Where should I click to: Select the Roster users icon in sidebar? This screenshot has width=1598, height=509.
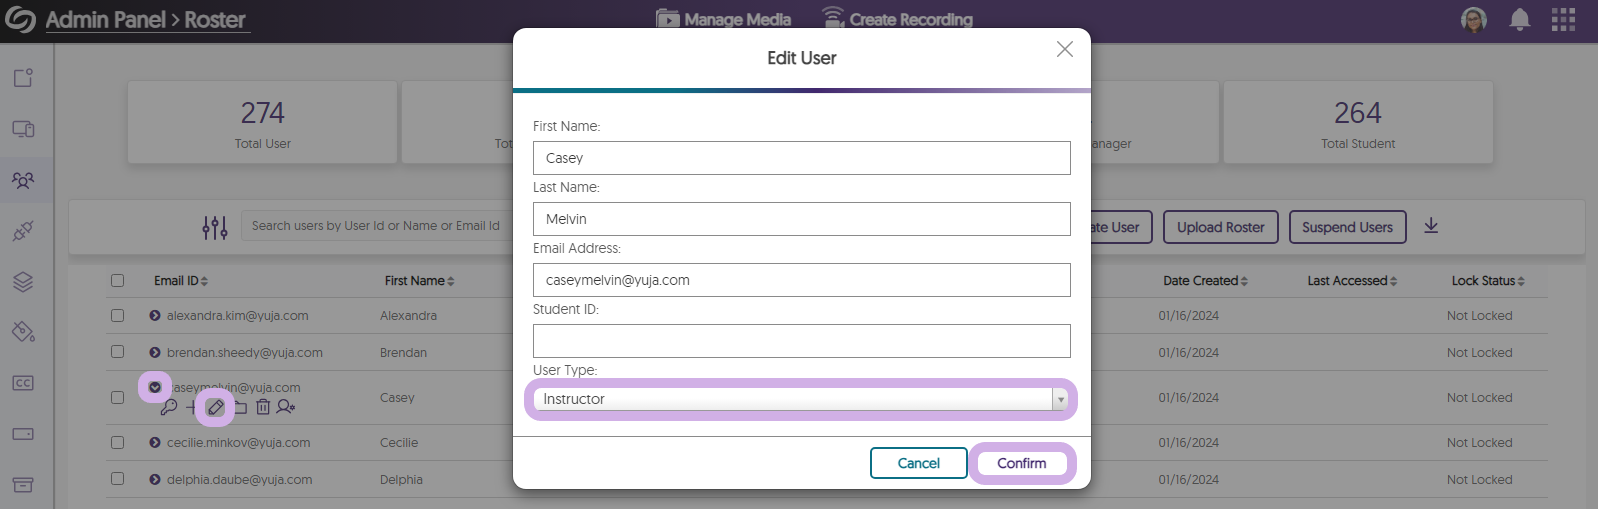(23, 180)
